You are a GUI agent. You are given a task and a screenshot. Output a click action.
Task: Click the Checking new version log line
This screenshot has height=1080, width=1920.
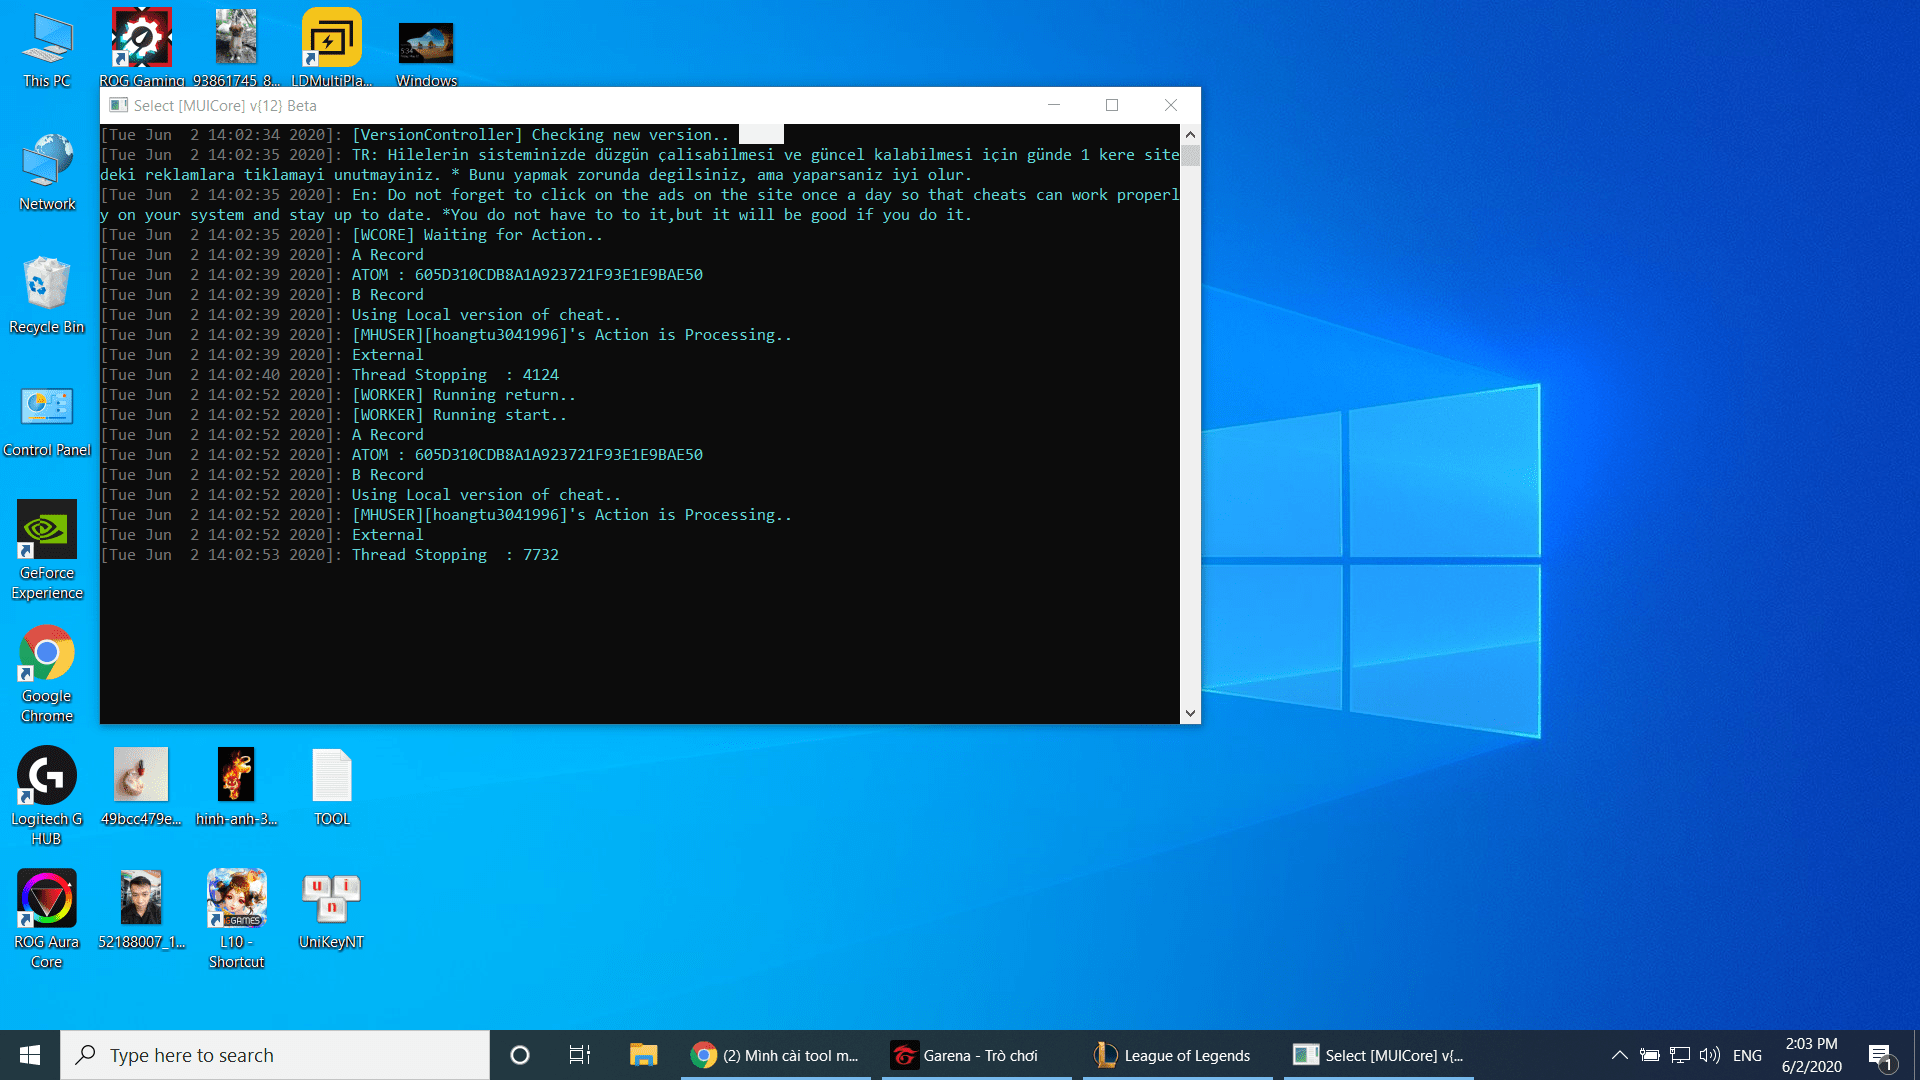pyautogui.click(x=415, y=134)
